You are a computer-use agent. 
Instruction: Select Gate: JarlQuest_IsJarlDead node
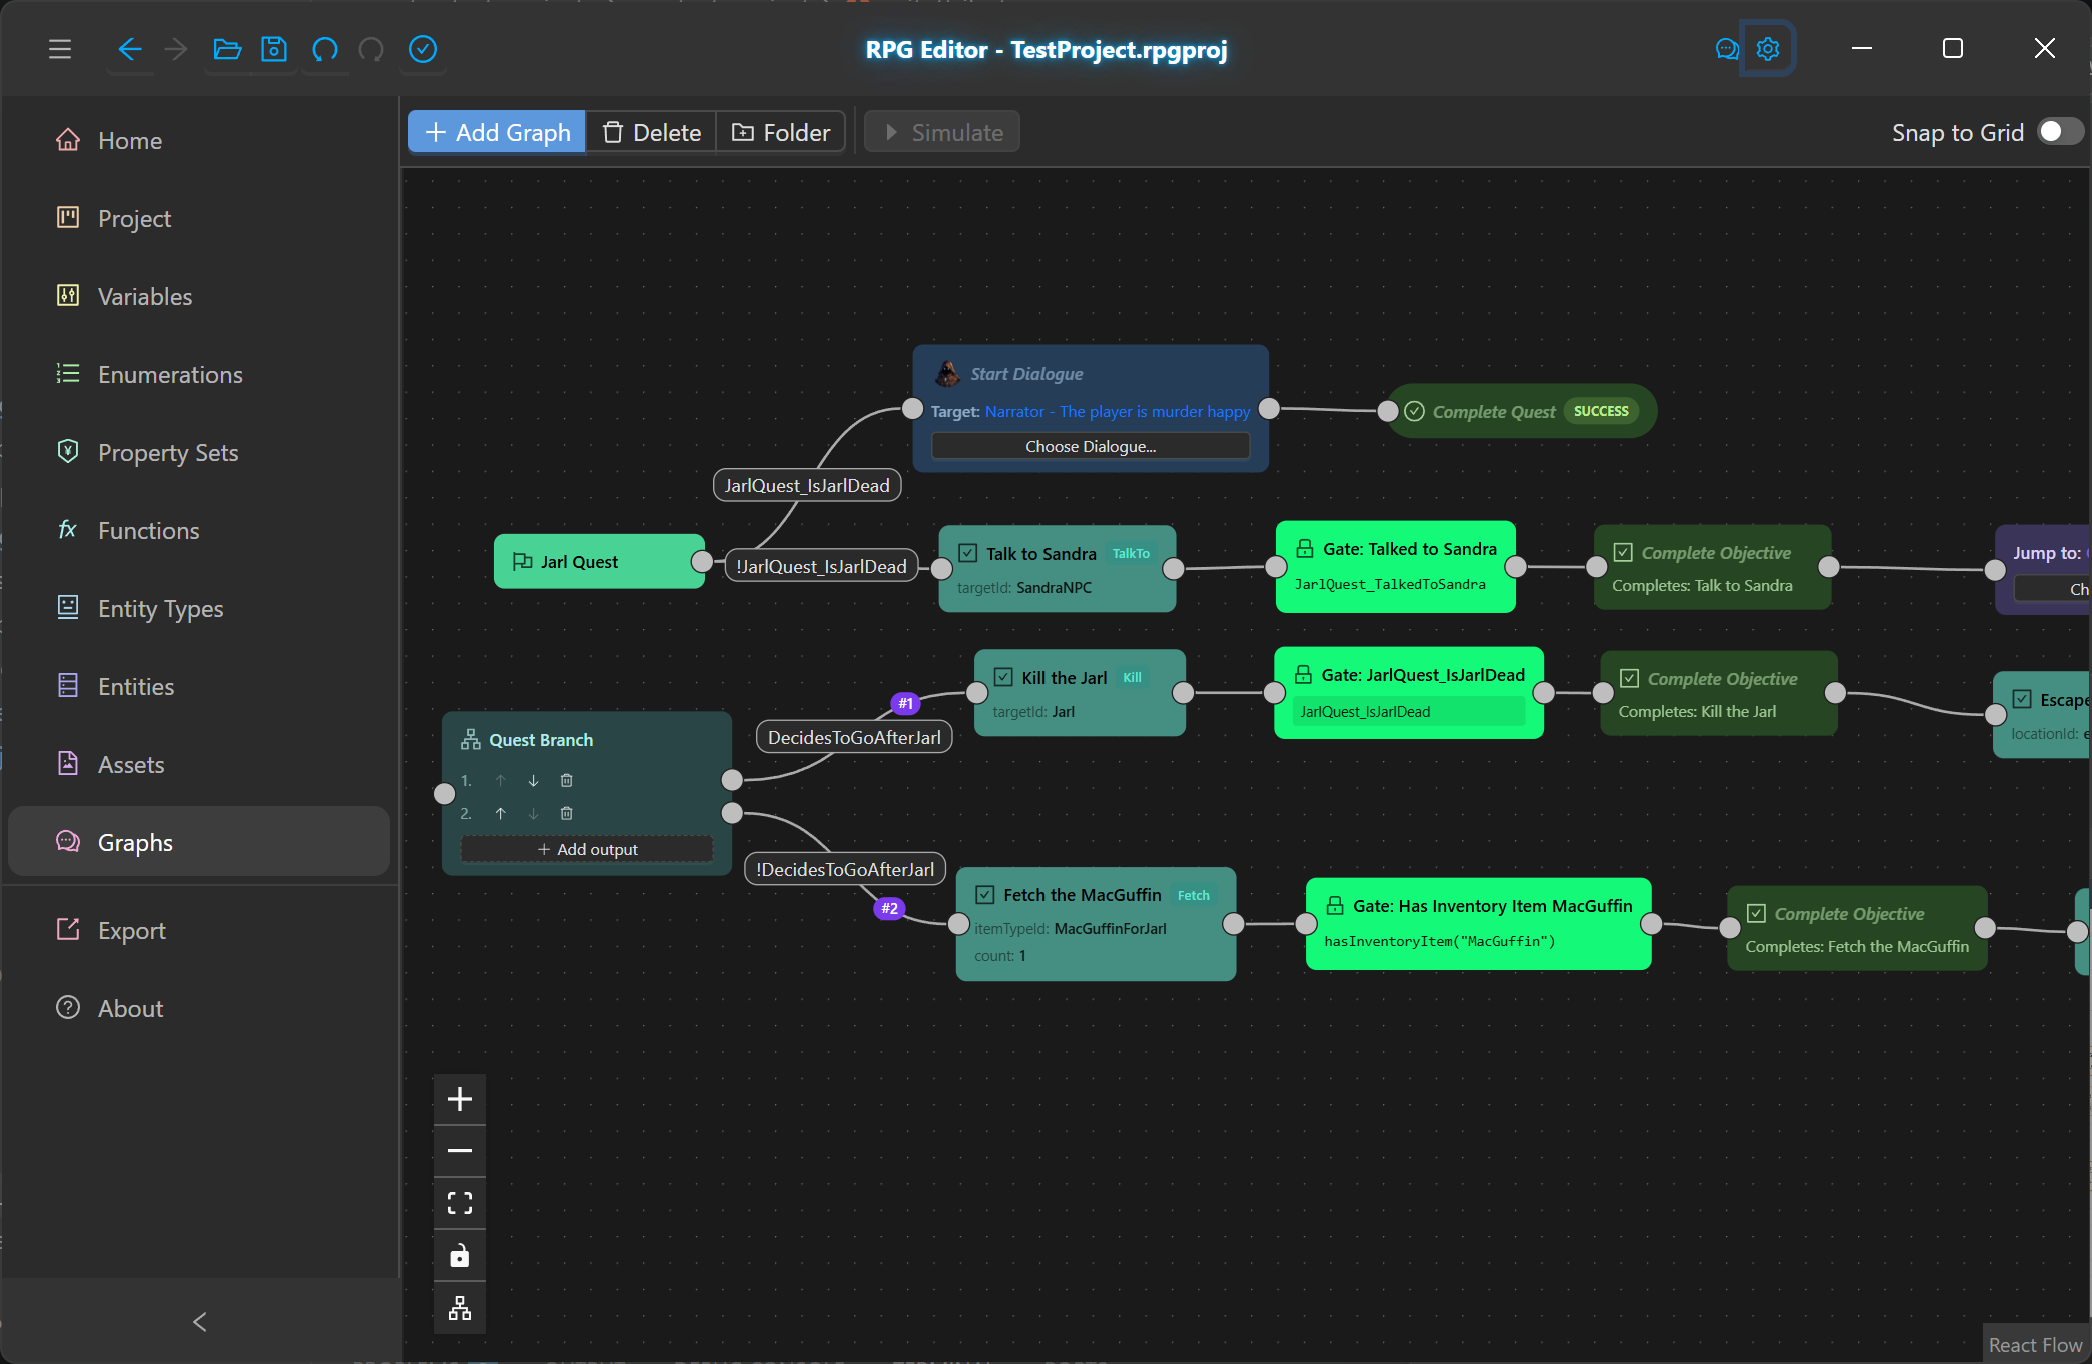point(1409,693)
